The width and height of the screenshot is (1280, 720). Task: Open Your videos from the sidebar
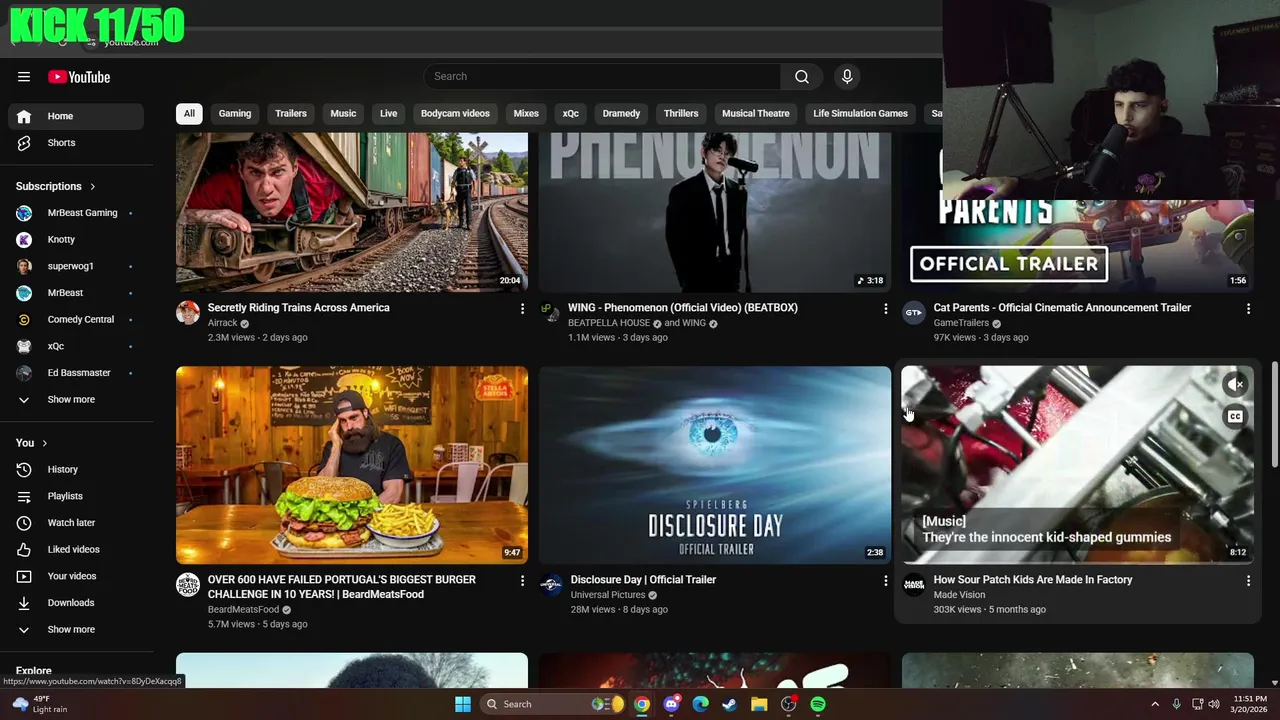[76, 576]
